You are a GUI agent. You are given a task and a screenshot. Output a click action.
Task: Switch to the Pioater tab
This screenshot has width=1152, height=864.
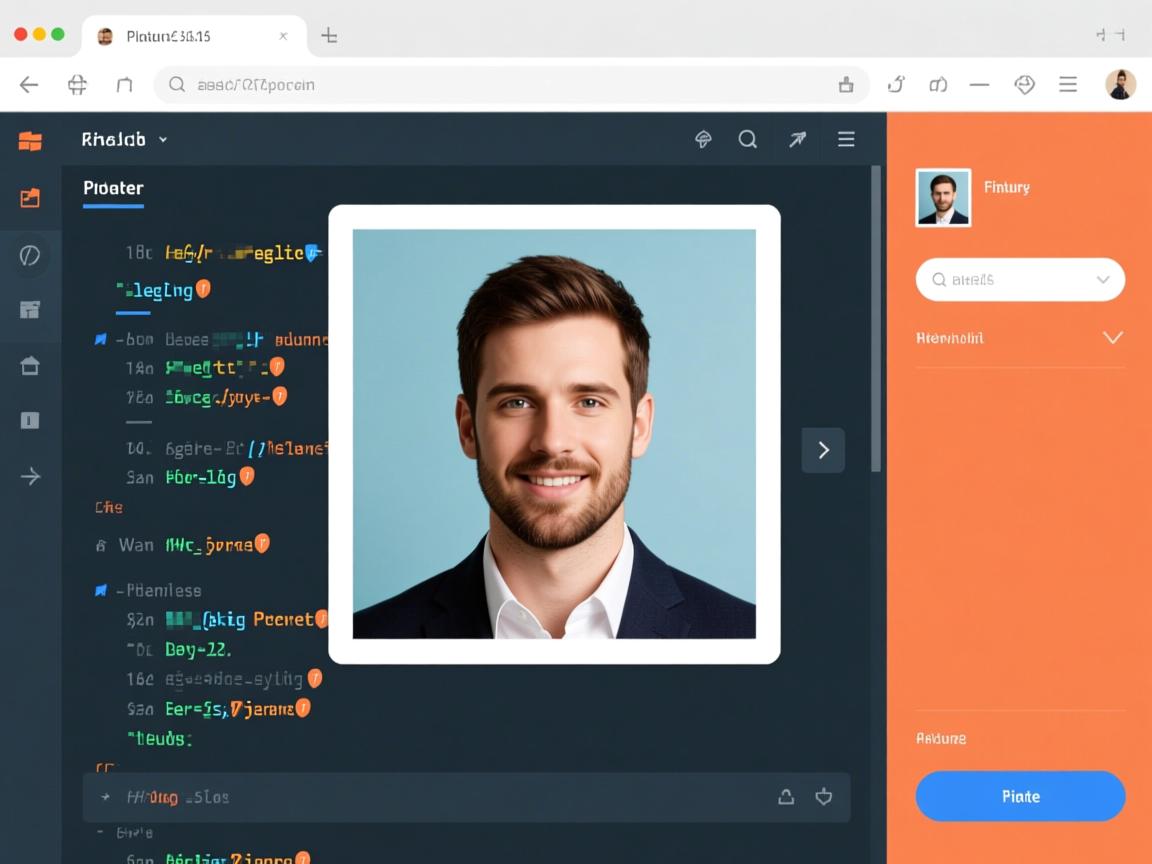(113, 188)
